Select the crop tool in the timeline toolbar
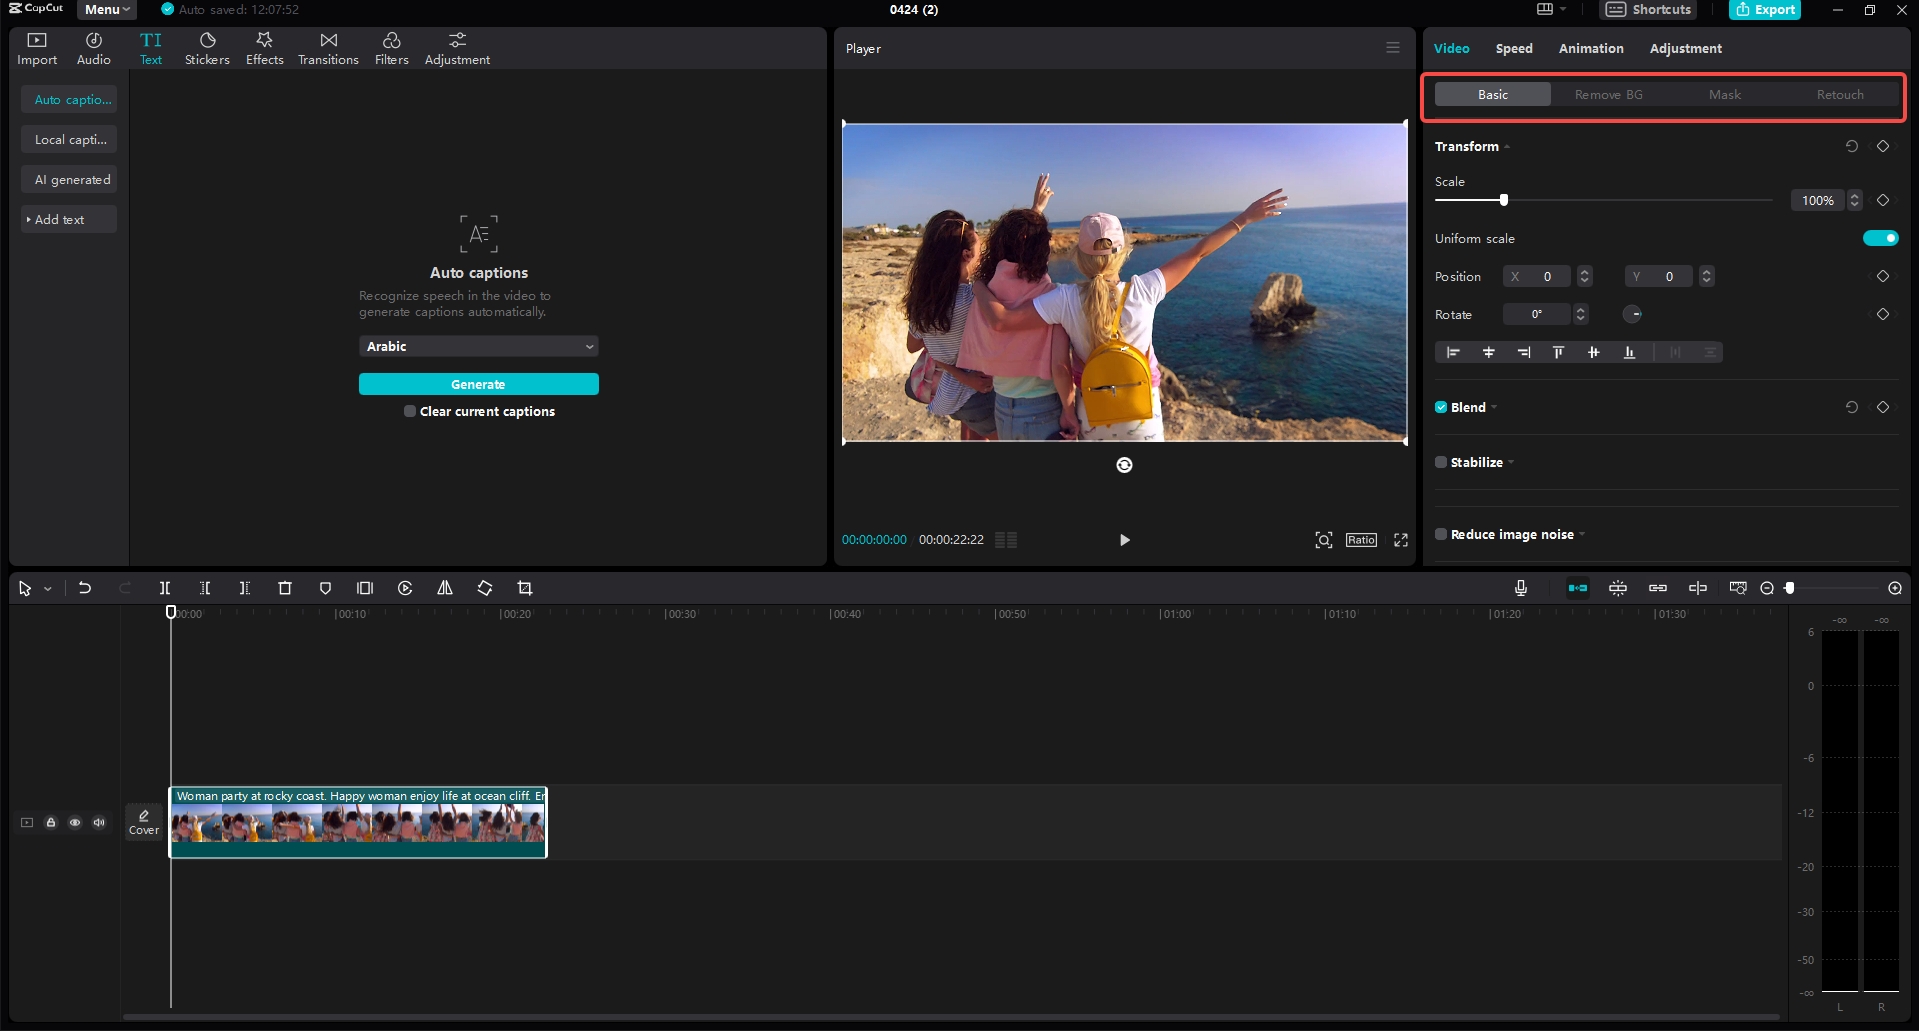 [x=524, y=588]
